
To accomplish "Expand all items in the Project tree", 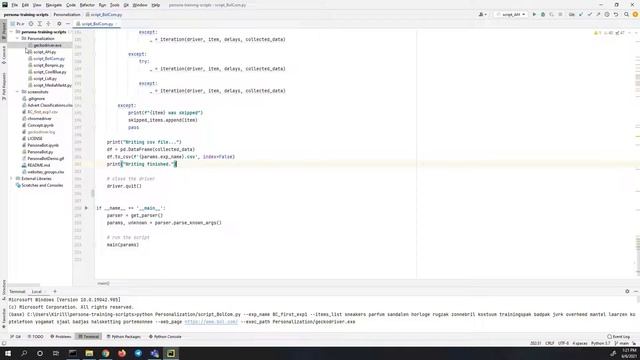I will point(40,24).
